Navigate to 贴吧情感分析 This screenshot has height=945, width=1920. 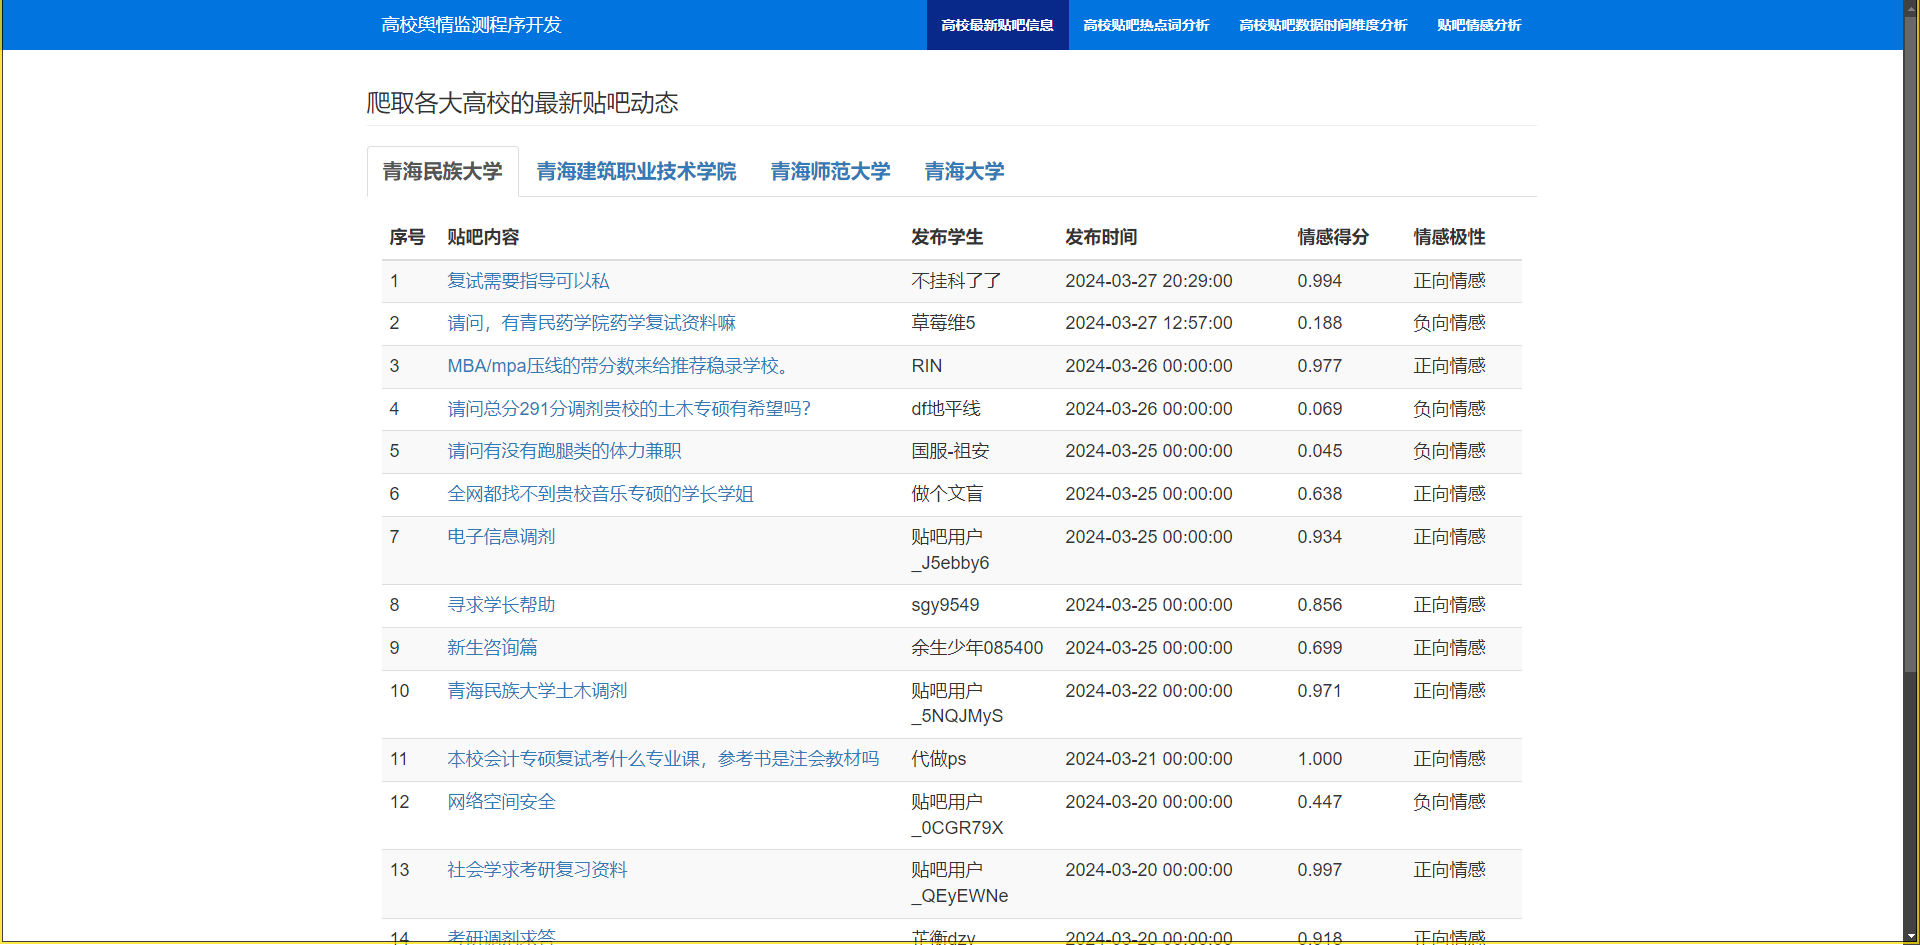(x=1479, y=25)
